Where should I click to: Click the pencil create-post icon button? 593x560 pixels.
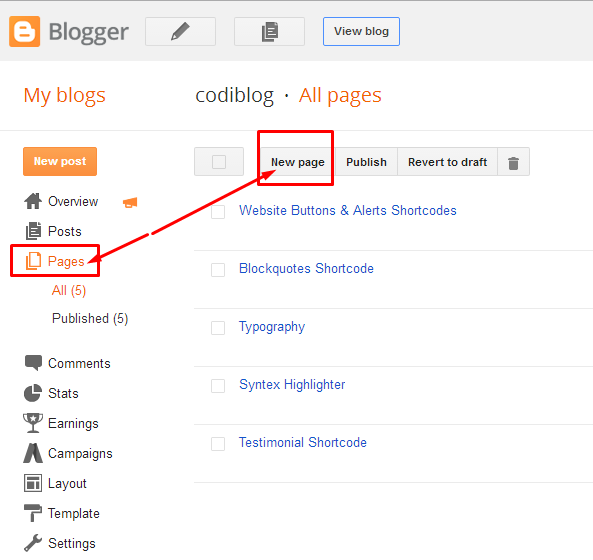(x=180, y=31)
